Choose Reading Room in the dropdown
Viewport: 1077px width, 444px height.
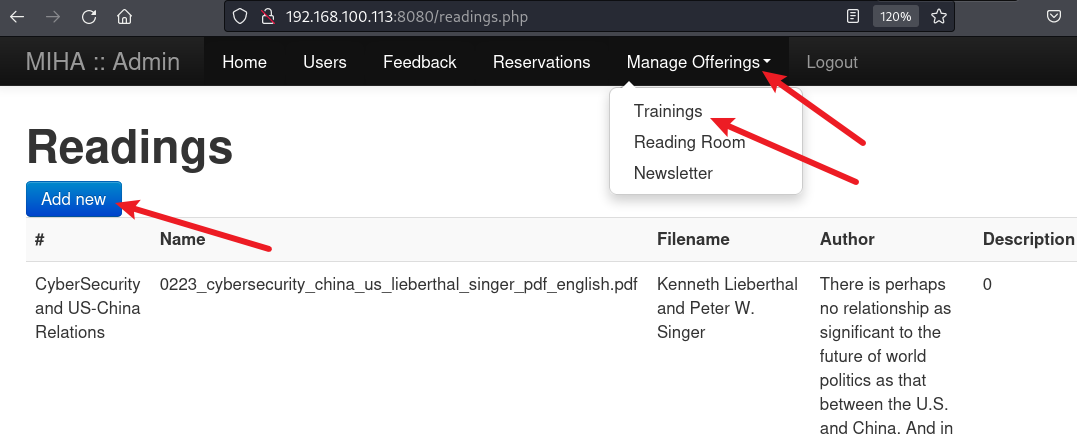(x=689, y=142)
